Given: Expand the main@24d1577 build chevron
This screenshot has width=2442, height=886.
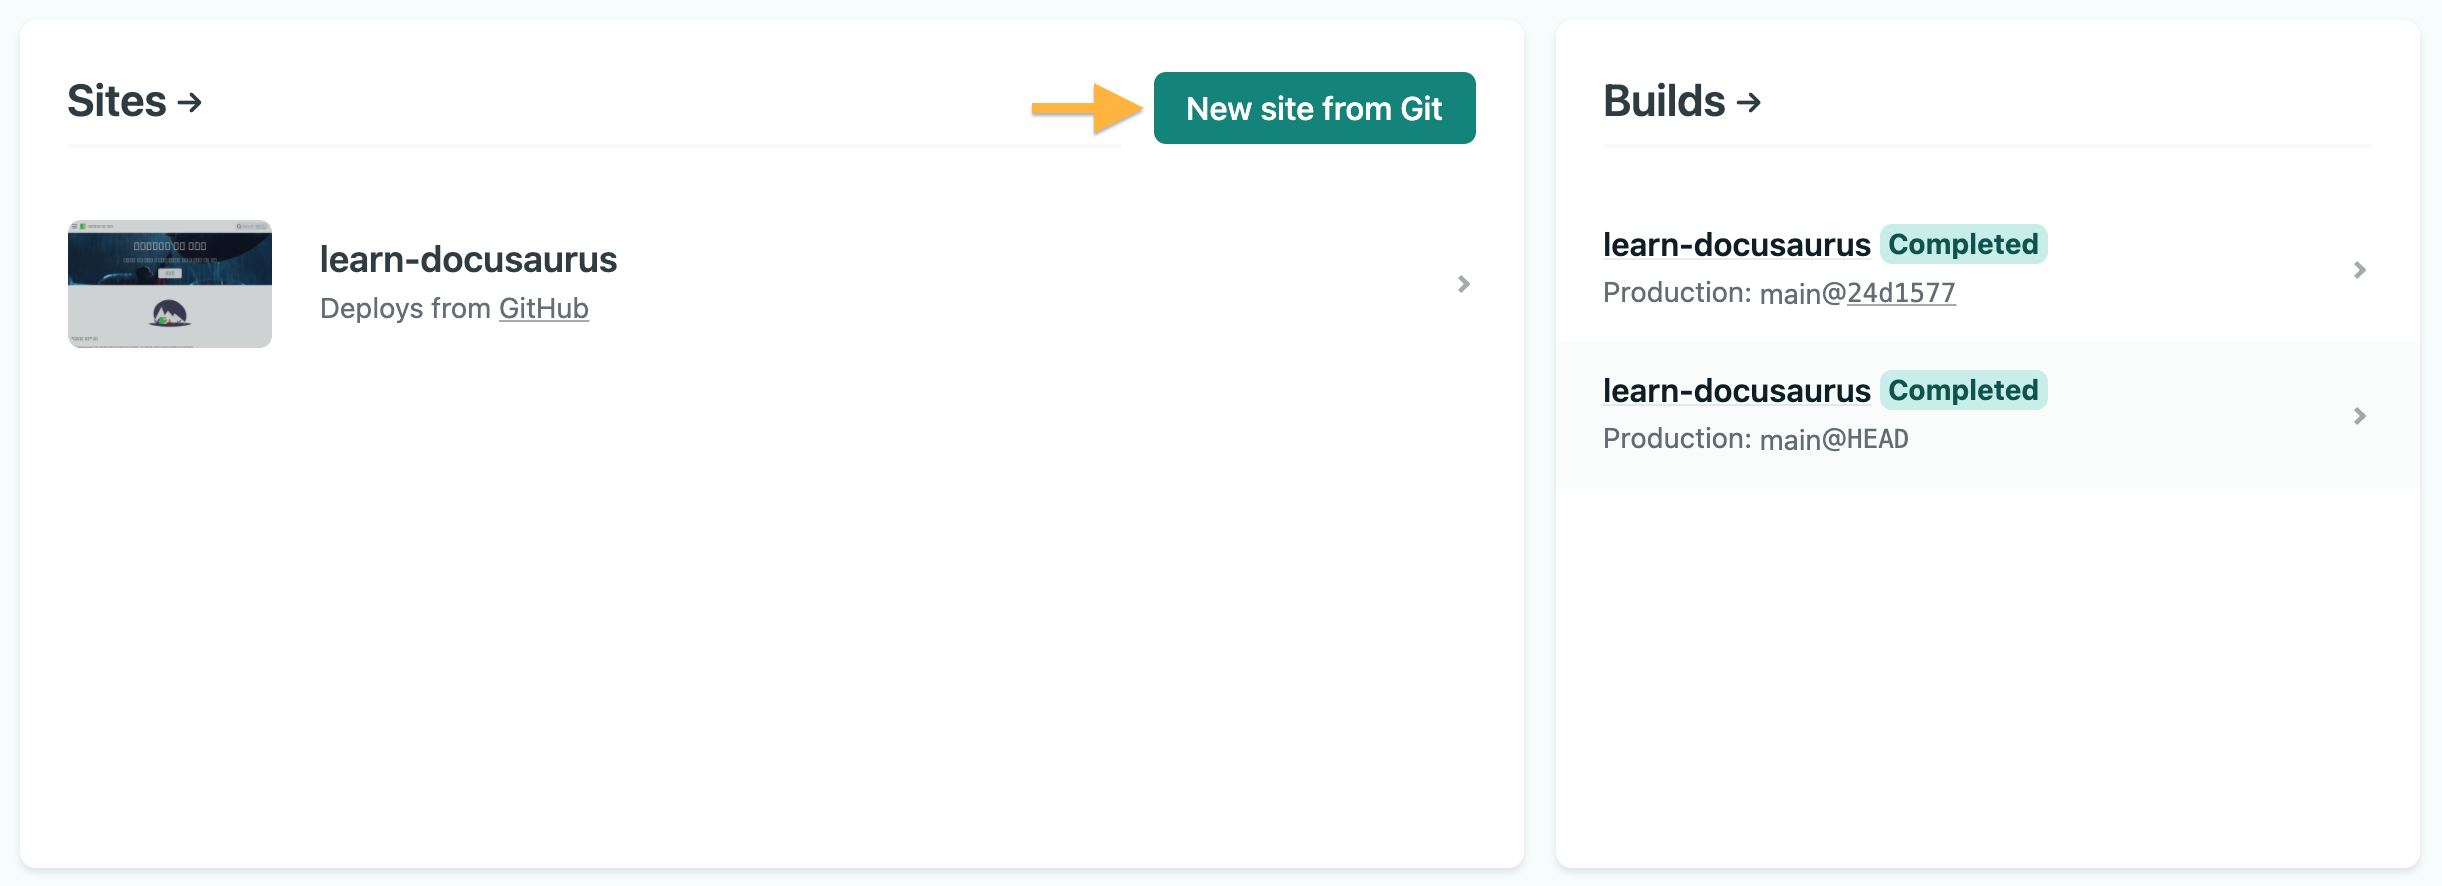Looking at the screenshot, I should 2359,270.
